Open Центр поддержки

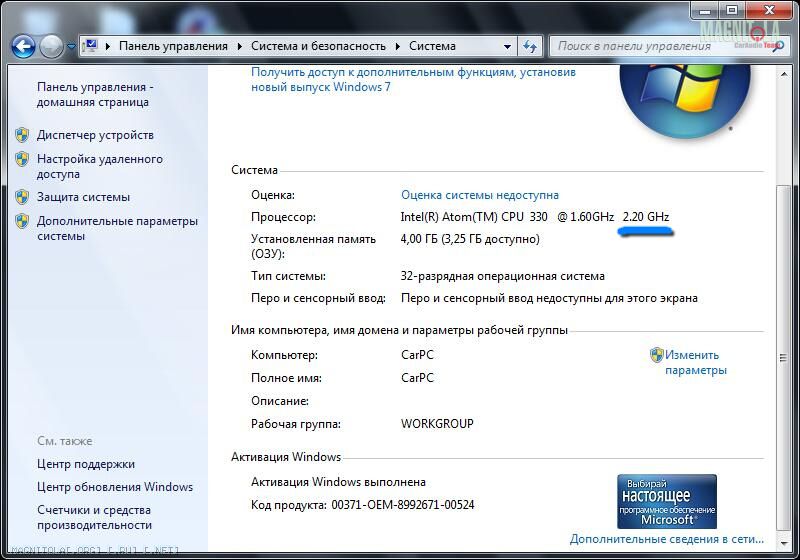click(86, 464)
